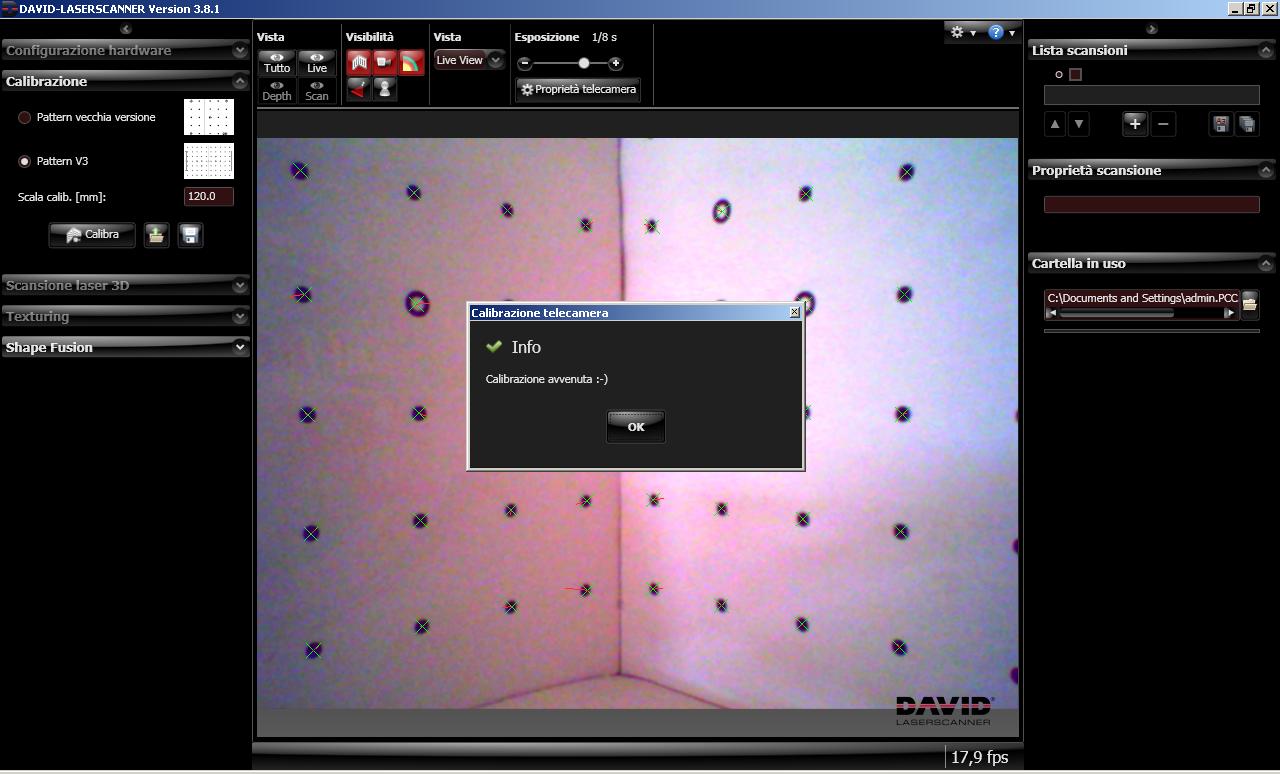Viewport: 1280px width, 774px height.
Task: Click the exposure slider handle
Action: 584,63
